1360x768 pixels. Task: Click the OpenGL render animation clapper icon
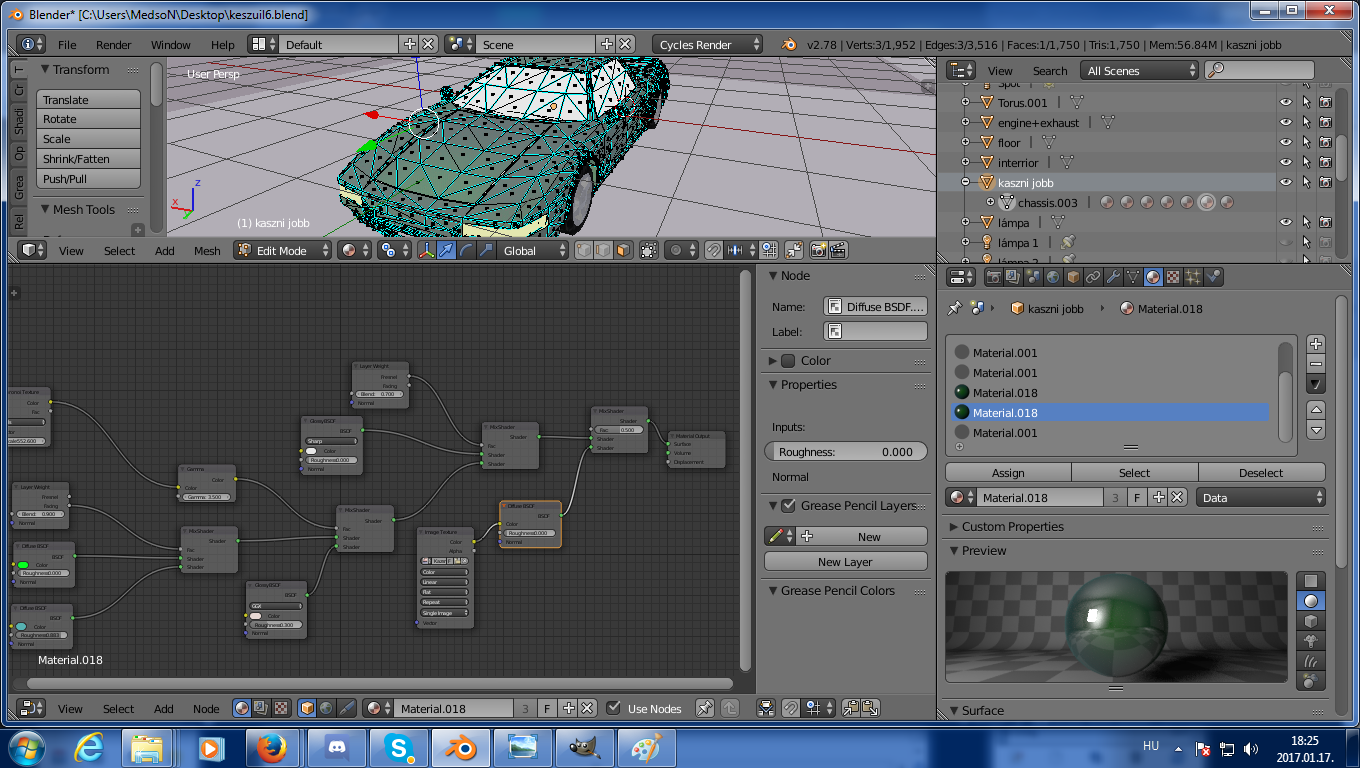tap(838, 250)
